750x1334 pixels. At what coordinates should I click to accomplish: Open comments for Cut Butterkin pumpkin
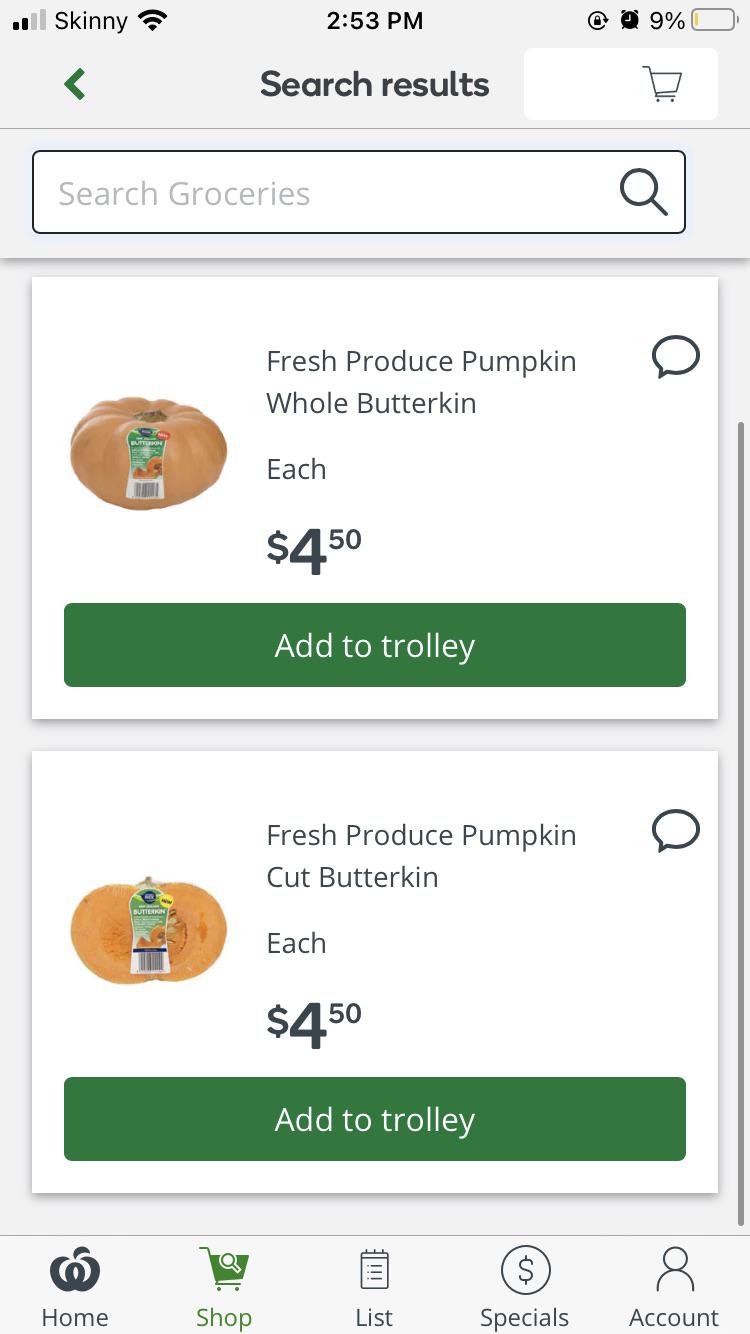(675, 831)
